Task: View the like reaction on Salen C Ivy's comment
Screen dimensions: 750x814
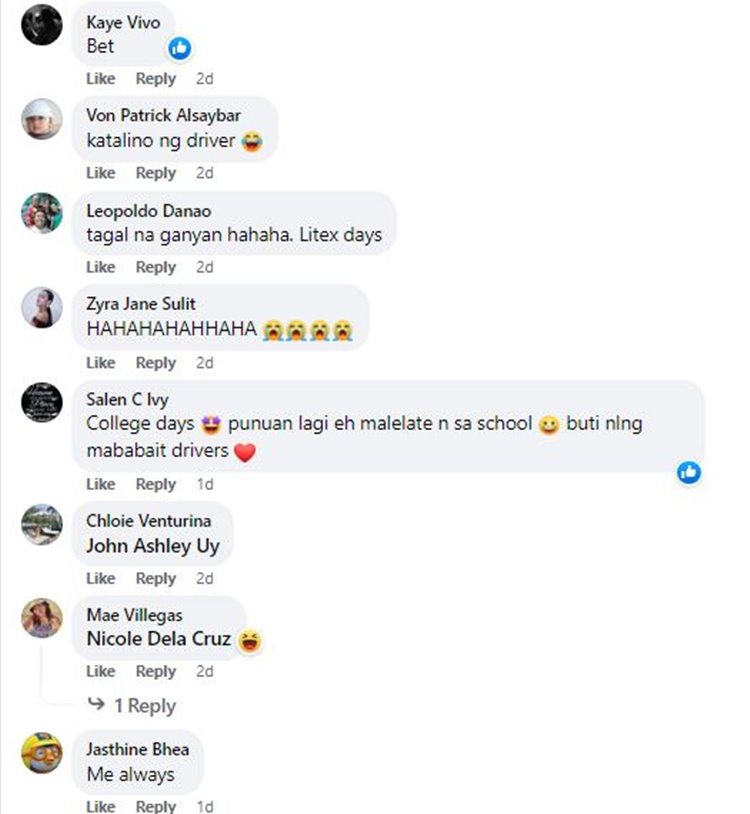Action: pyautogui.click(x=689, y=472)
